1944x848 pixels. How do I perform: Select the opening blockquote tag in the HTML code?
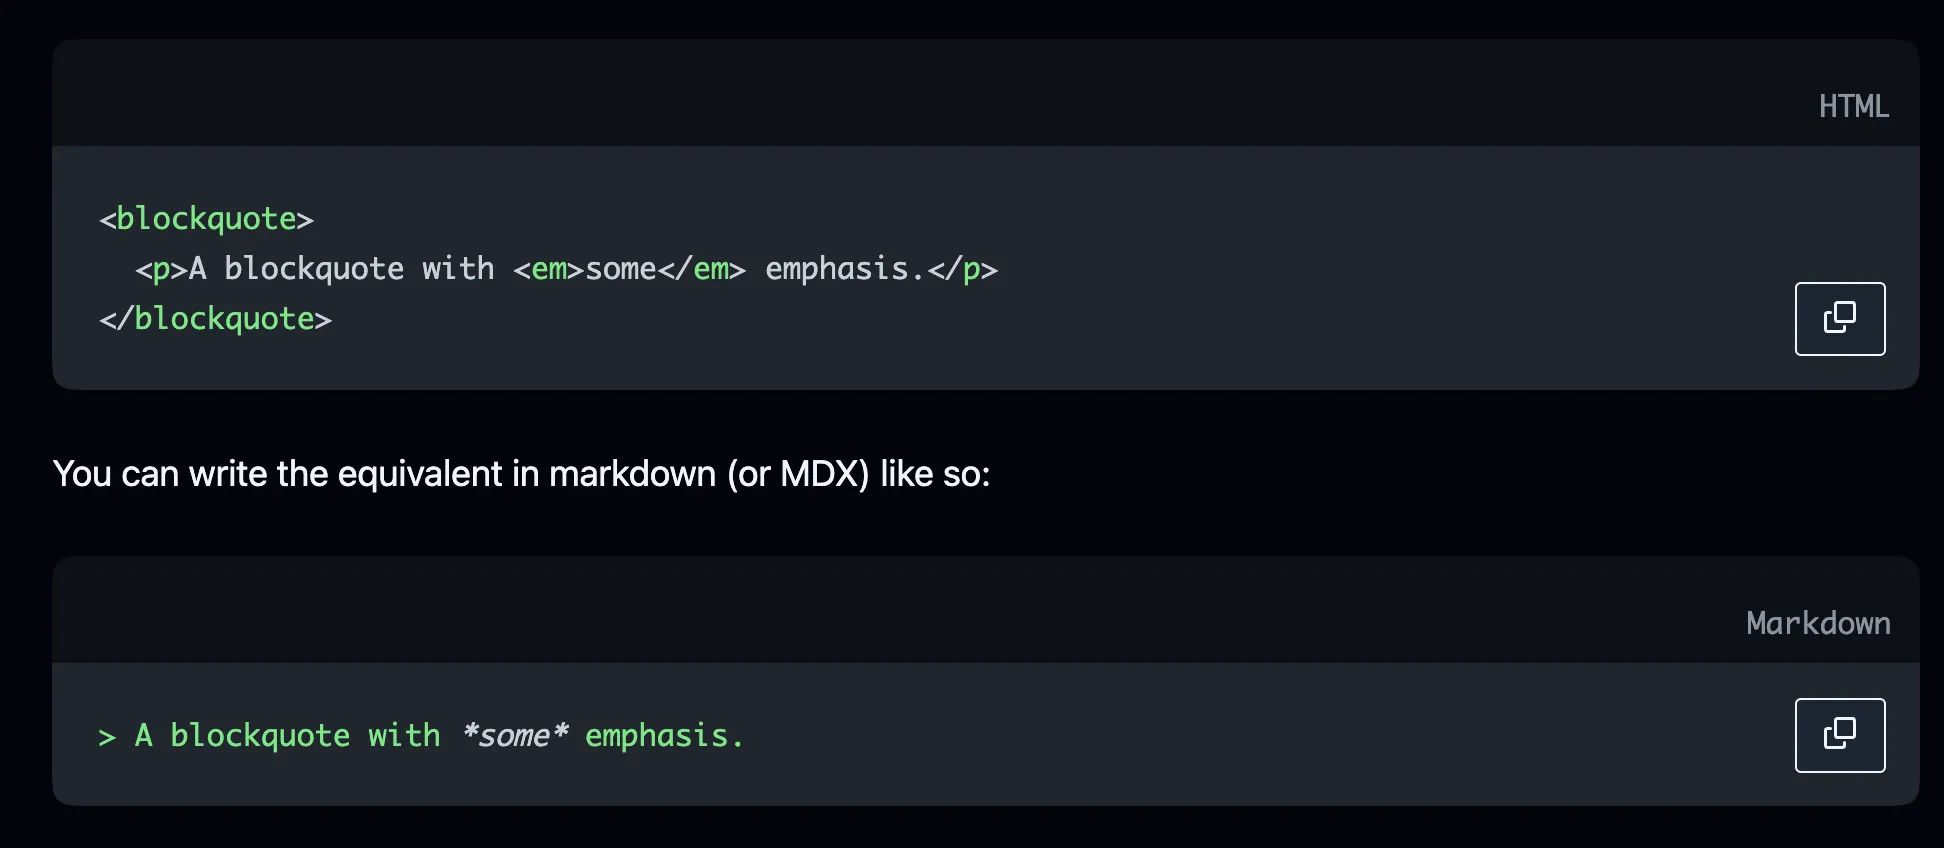206,219
